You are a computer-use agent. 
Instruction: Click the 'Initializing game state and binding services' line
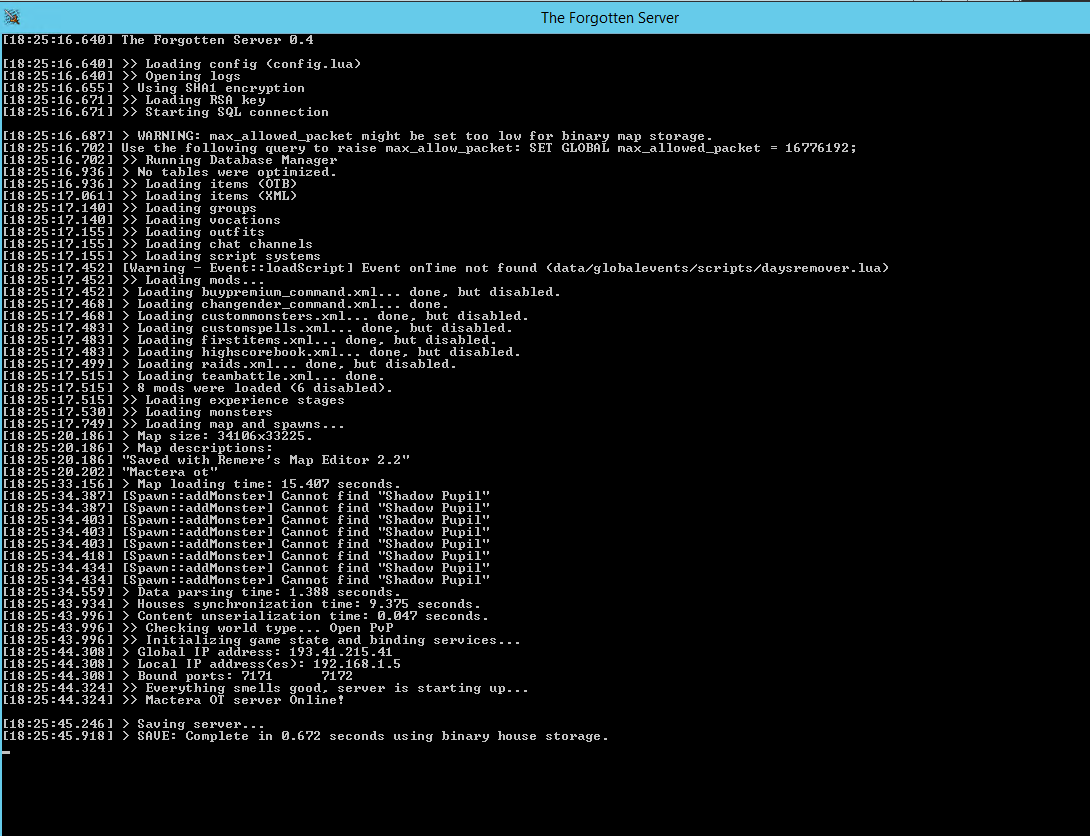coord(261,640)
